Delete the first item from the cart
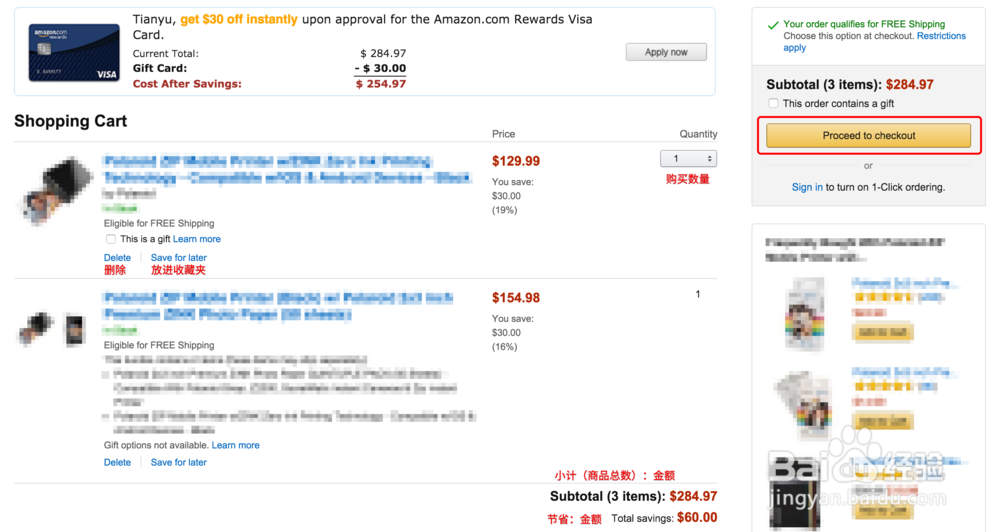This screenshot has width=1000, height=532. pos(117,258)
